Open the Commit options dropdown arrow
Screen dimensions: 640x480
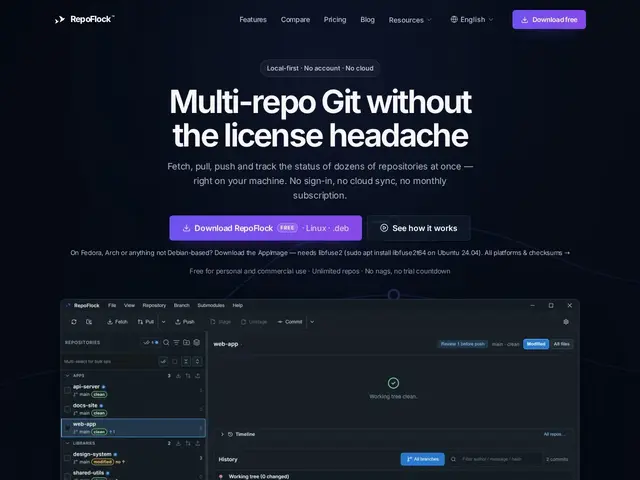(x=312, y=322)
